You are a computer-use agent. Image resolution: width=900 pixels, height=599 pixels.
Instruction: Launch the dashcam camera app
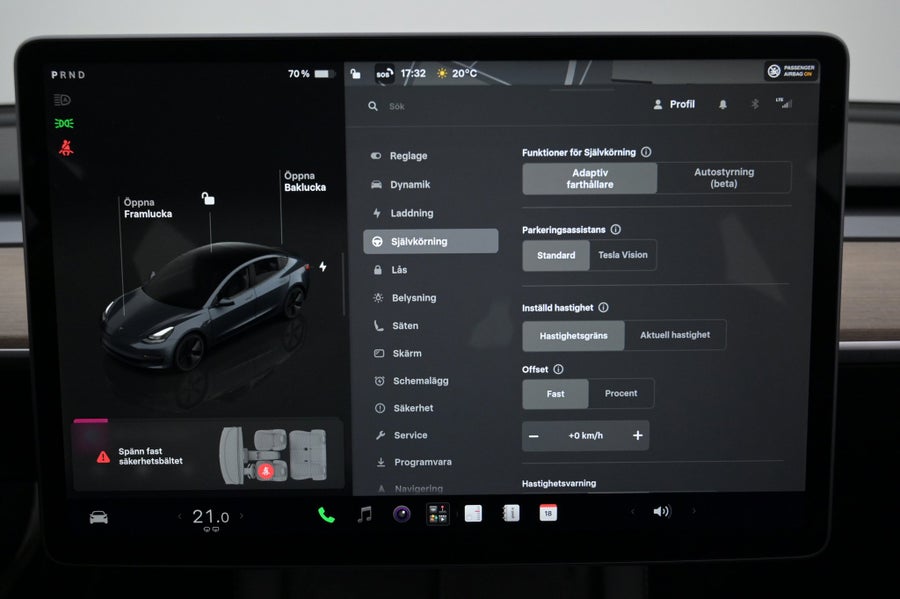click(402, 514)
